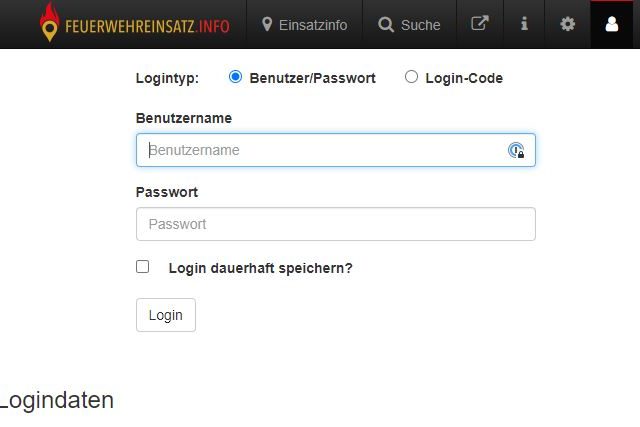The image size is (640, 427).
Task: Click the info icon in the navbar
Action: [x=524, y=24]
